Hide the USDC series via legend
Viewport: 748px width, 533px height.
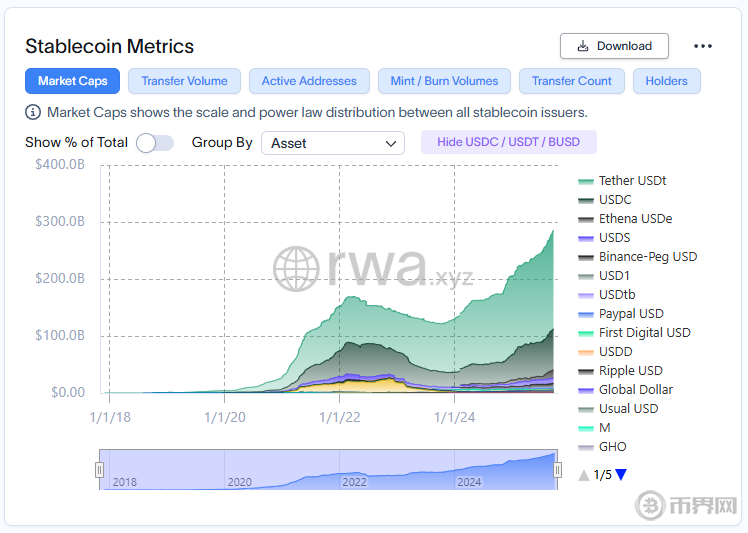[x=615, y=200]
